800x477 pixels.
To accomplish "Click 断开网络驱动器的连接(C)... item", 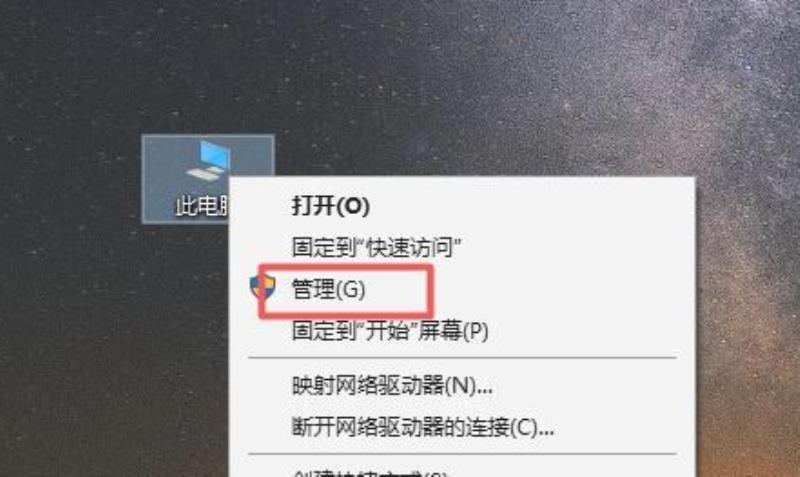I will coord(422,427).
